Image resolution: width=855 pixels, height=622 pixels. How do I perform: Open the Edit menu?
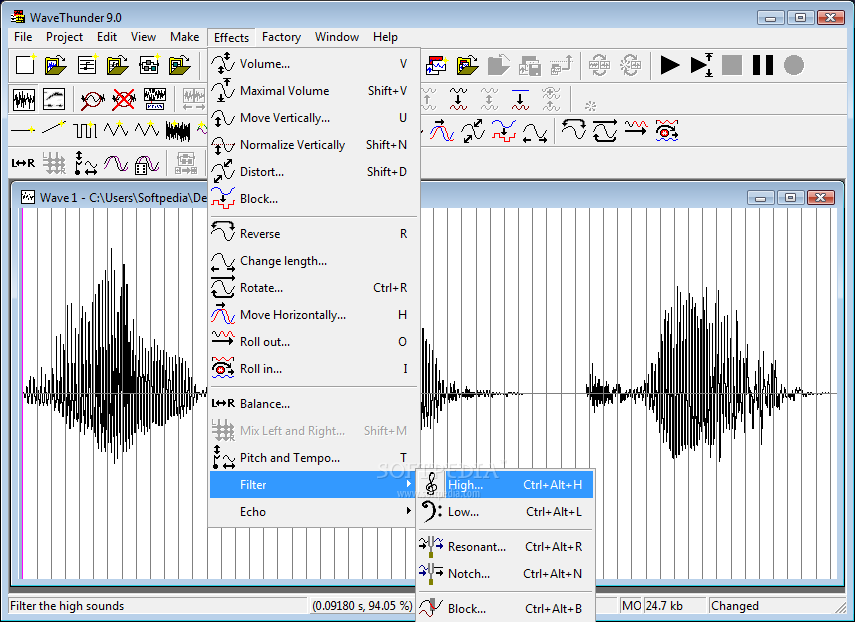pos(107,37)
